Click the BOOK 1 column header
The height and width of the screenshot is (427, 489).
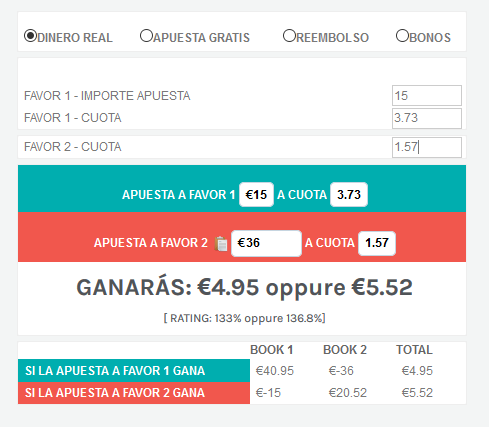click(x=271, y=350)
